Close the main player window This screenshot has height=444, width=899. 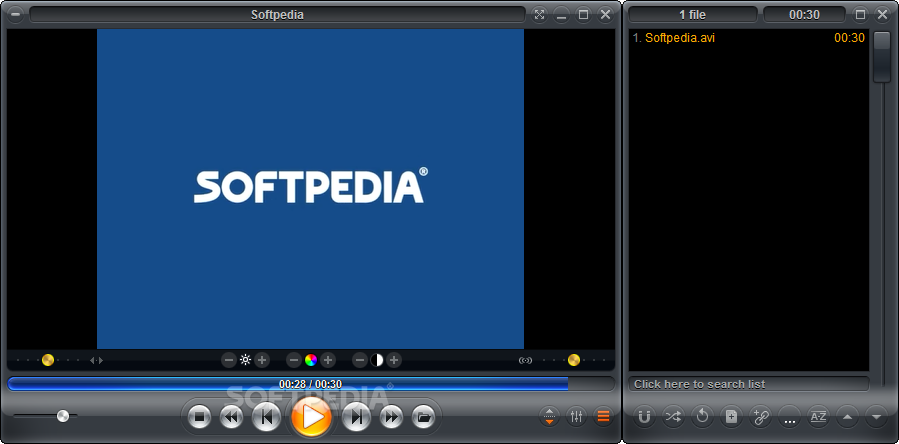(605, 15)
